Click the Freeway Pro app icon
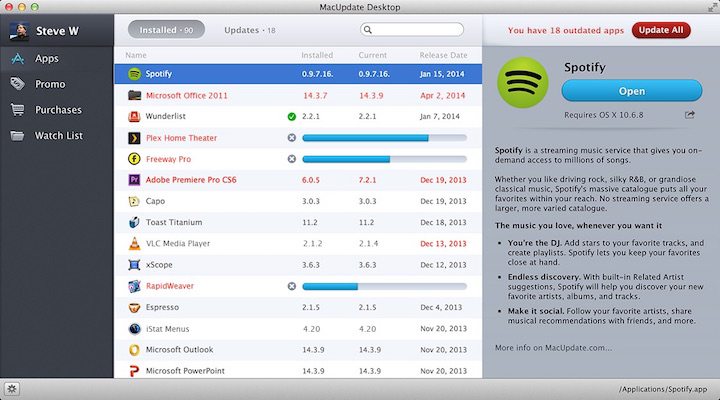 (x=134, y=159)
